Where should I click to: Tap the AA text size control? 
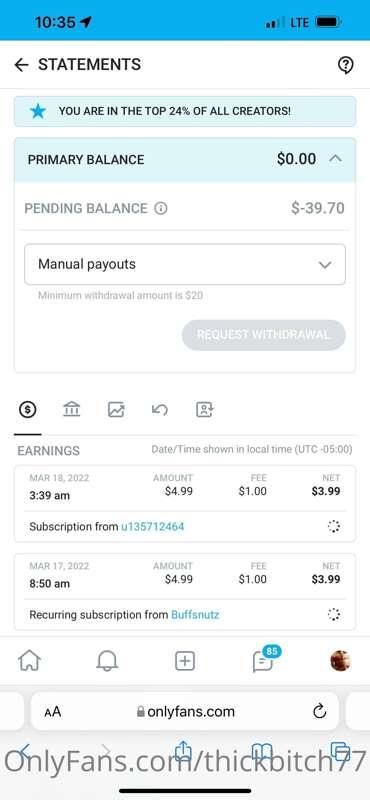click(53, 711)
